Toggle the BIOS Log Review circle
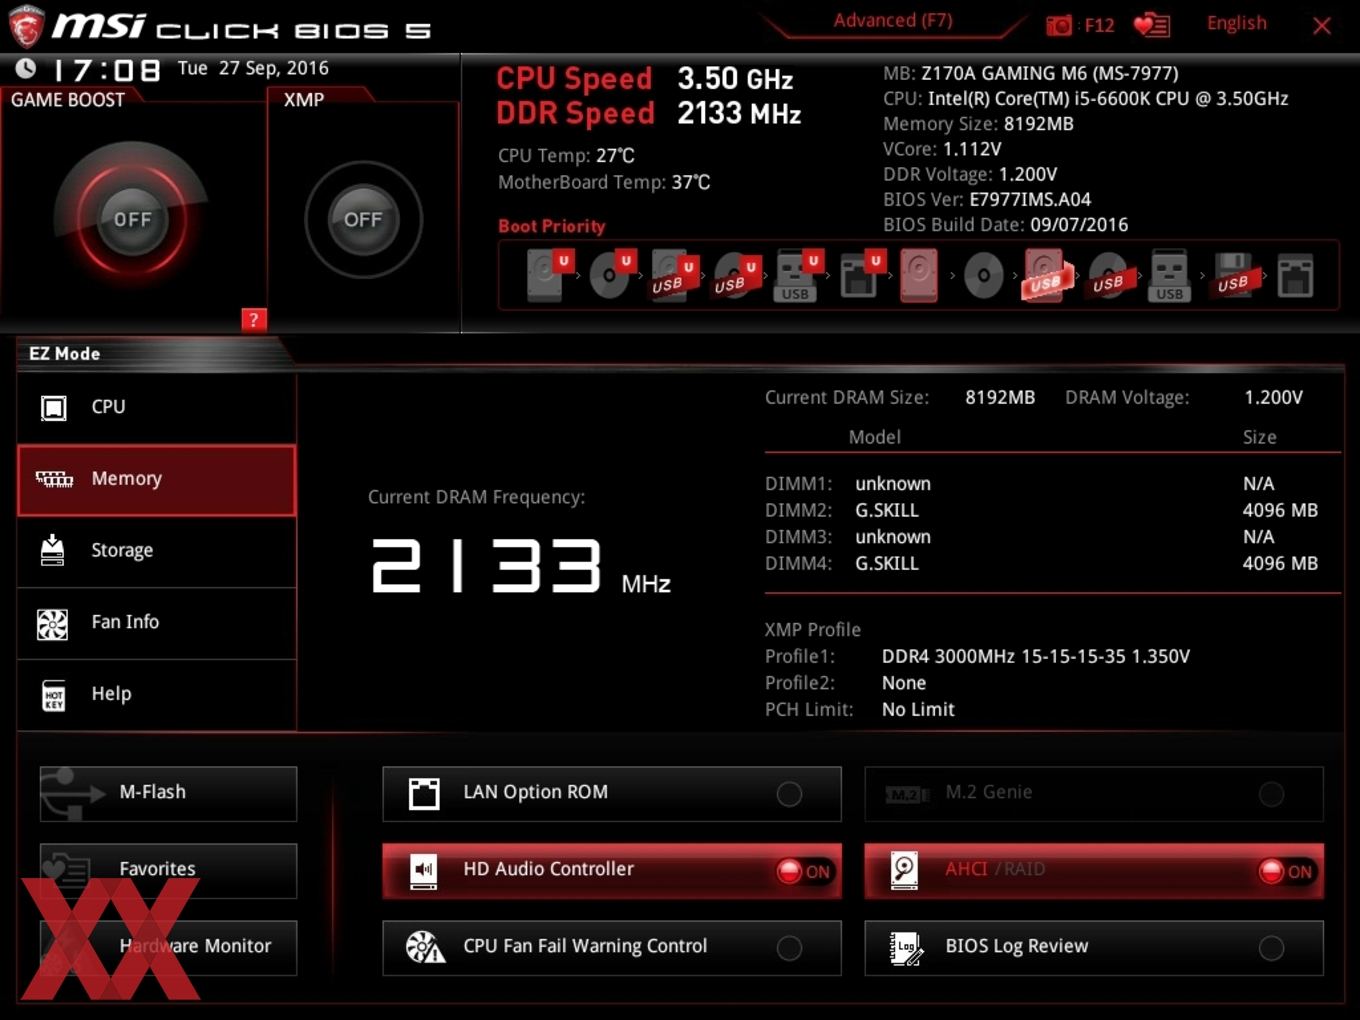 pyautogui.click(x=1271, y=948)
